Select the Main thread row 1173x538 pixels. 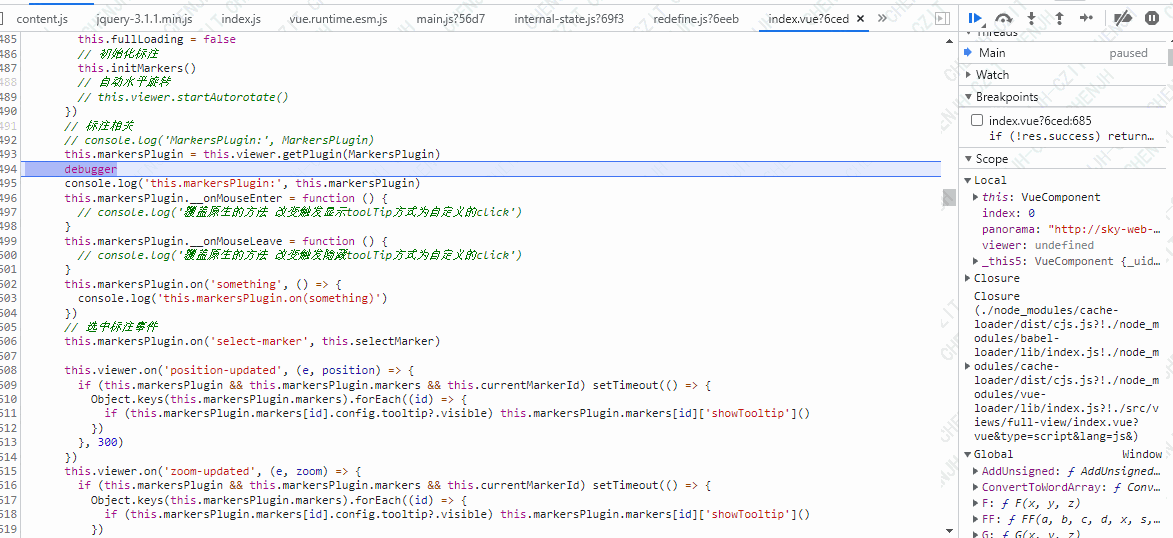1061,53
